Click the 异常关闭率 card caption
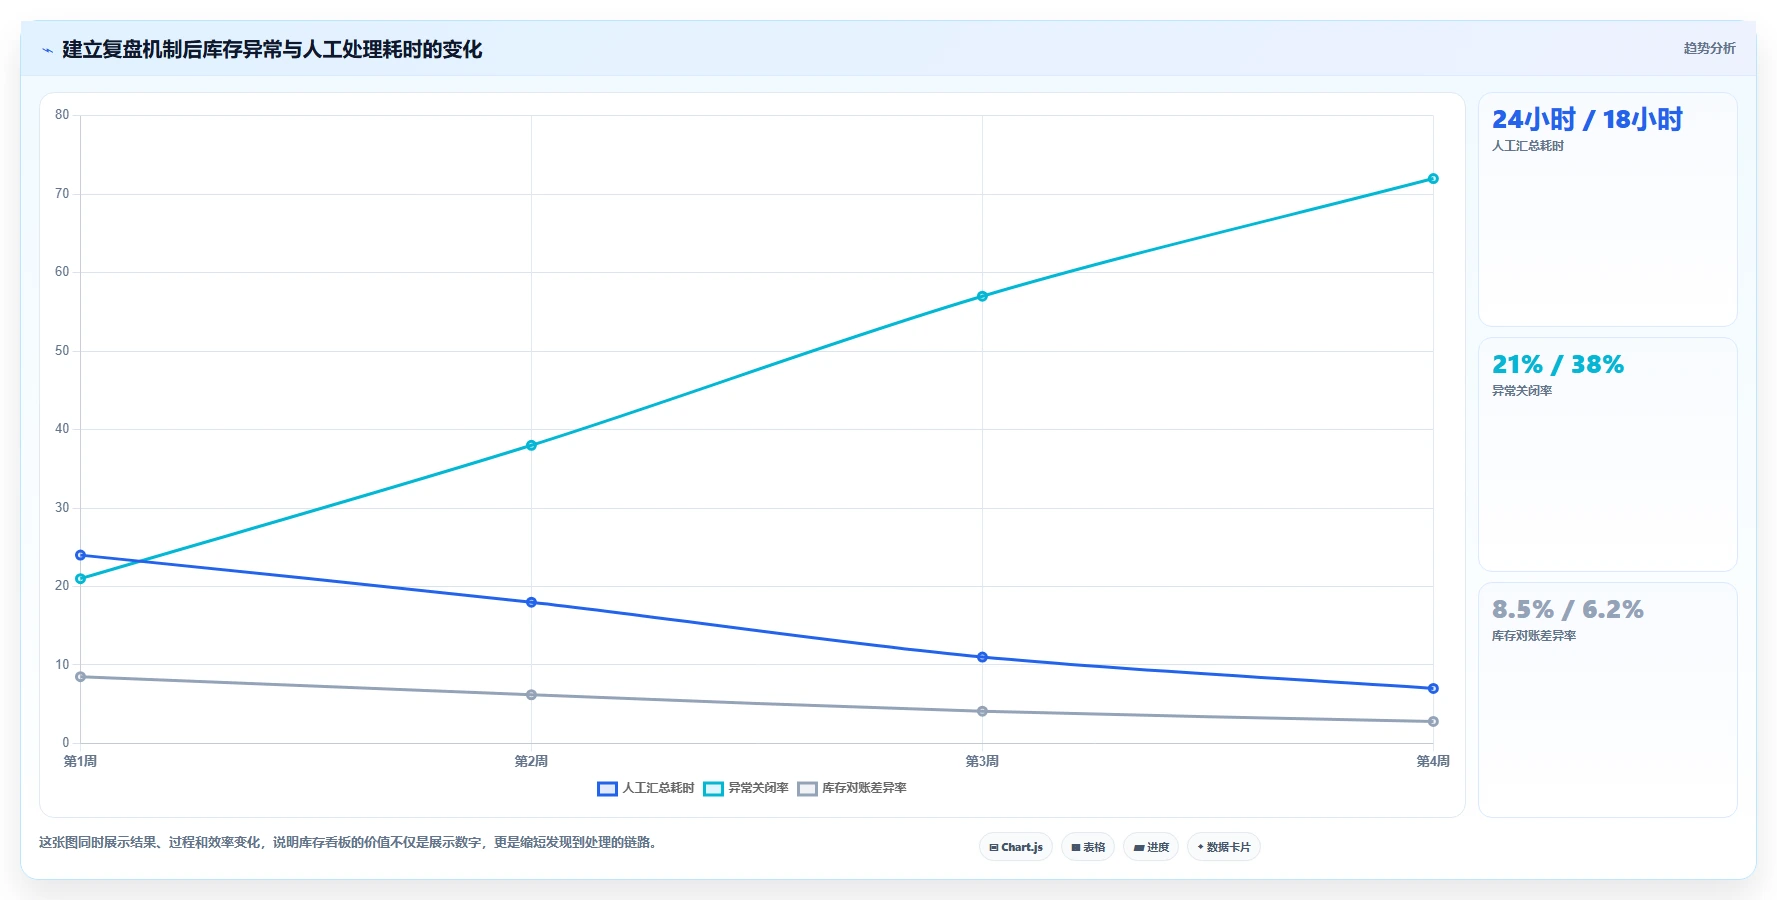This screenshot has height=900, width=1777. (x=1522, y=391)
